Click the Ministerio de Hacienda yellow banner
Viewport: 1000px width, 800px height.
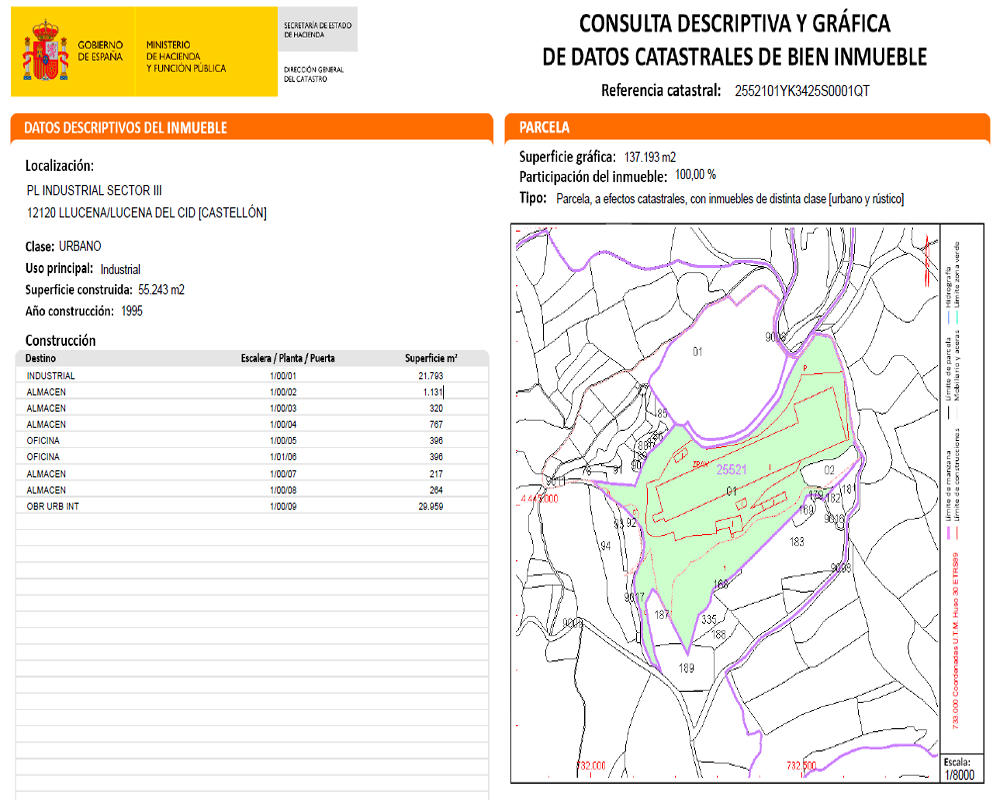click(x=206, y=52)
